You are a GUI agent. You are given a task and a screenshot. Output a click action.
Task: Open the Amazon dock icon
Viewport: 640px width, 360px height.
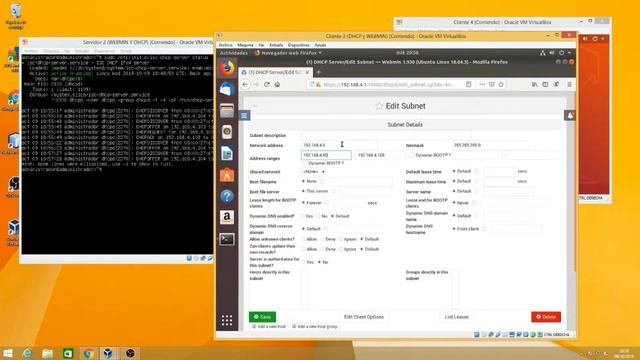pyautogui.click(x=227, y=218)
